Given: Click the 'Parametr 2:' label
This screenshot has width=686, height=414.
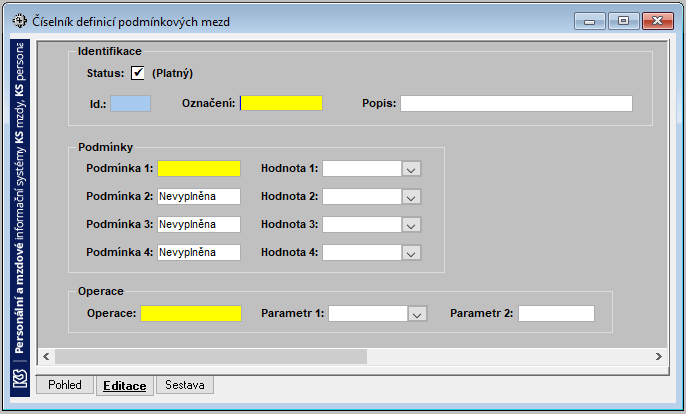Looking at the screenshot, I should pyautogui.click(x=481, y=313).
